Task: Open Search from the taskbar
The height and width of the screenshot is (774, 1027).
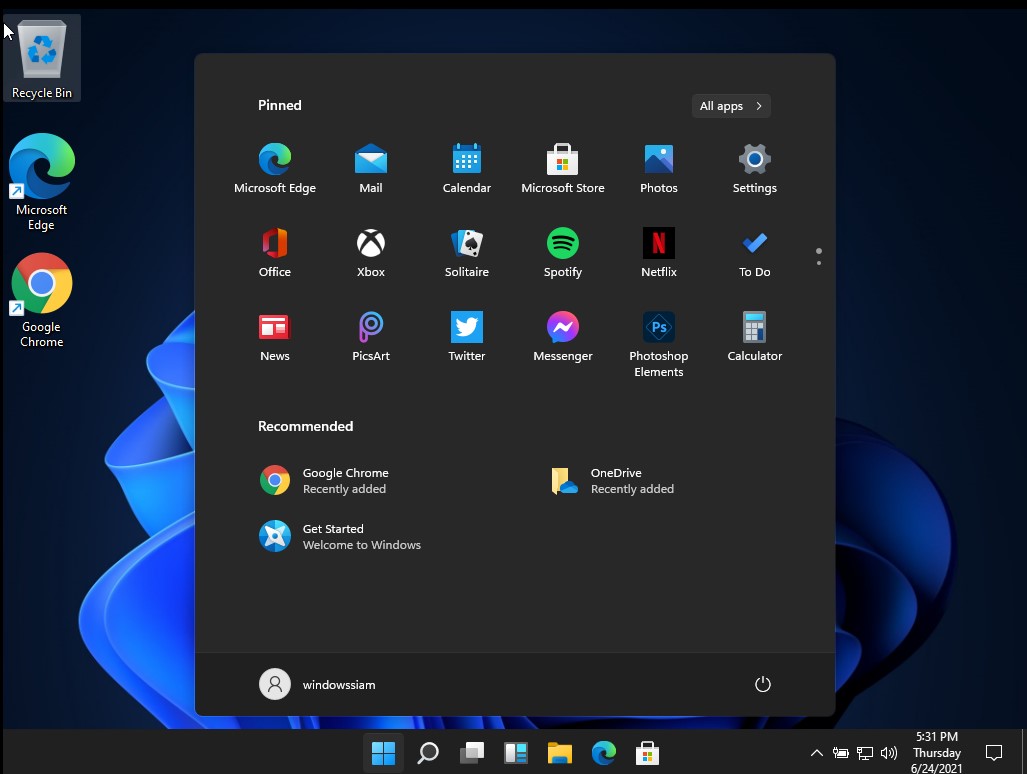Action: click(427, 752)
